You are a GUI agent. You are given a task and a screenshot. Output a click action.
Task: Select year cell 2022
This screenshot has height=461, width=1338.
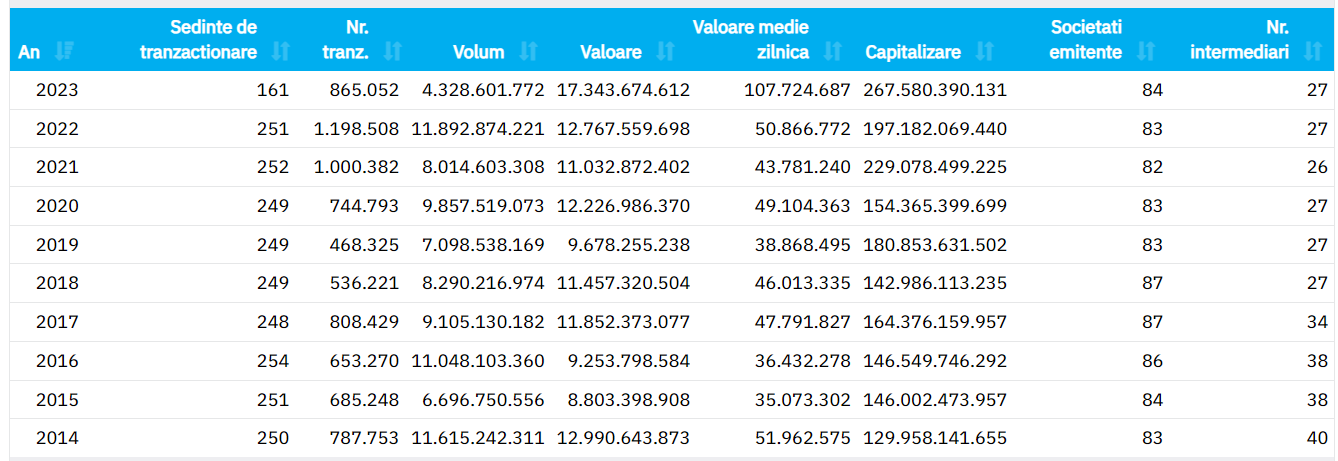click(x=57, y=129)
